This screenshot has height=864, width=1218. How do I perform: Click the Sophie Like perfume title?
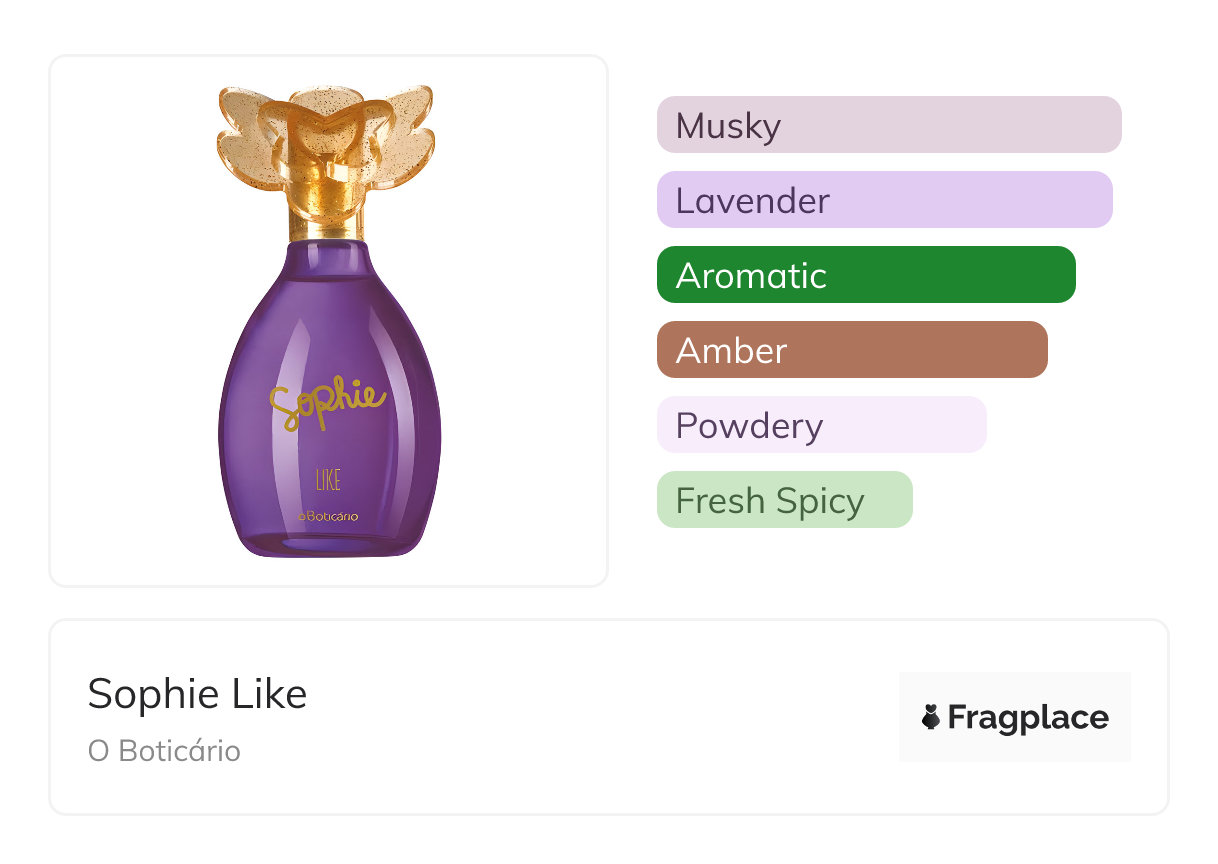point(197,693)
